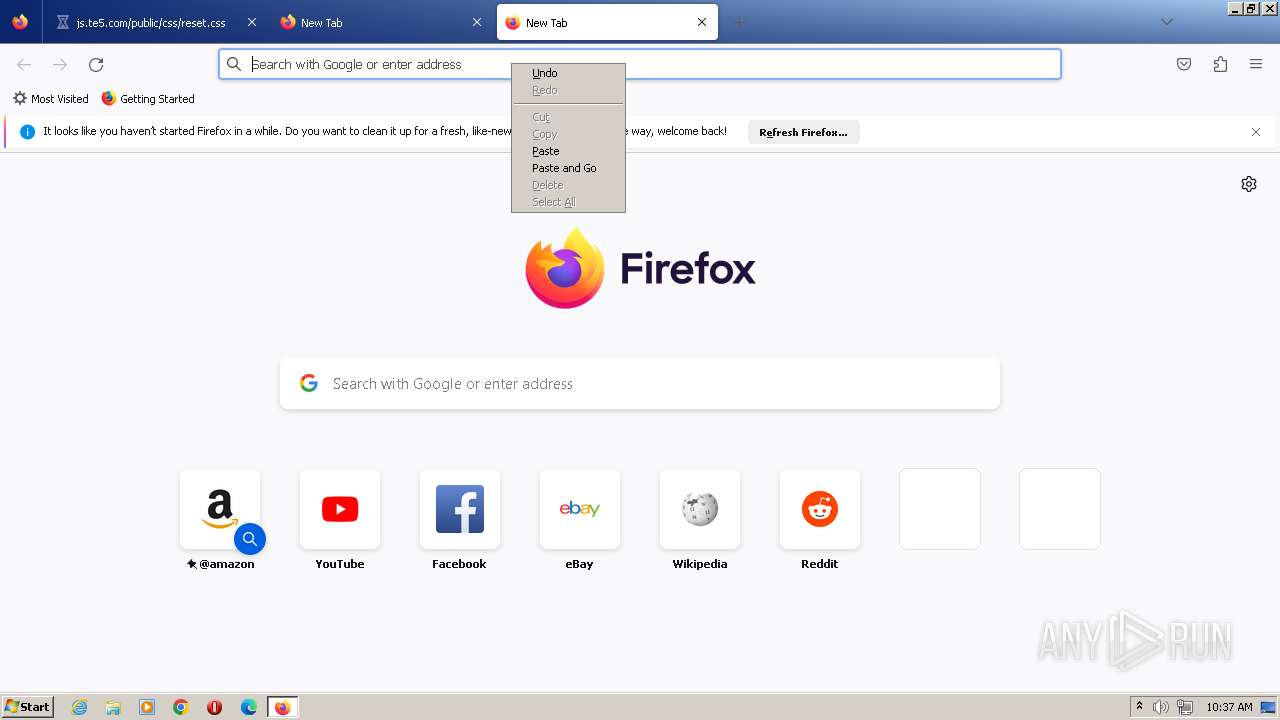Open the Windows Start menu
Image resolution: width=1280 pixels, height=720 pixels.
coord(28,707)
